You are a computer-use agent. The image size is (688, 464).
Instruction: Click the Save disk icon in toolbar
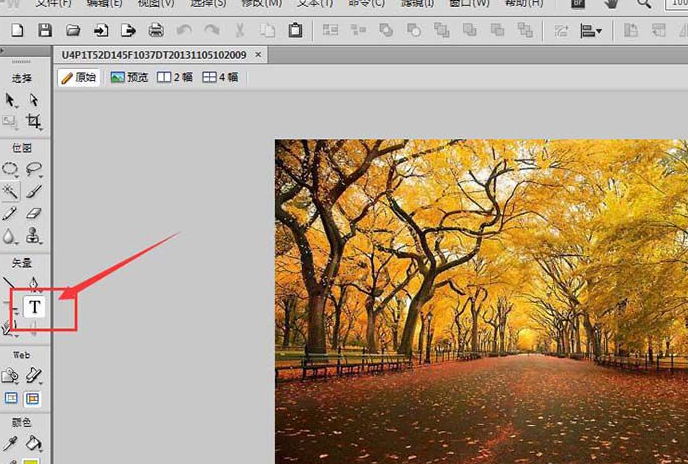point(45,31)
